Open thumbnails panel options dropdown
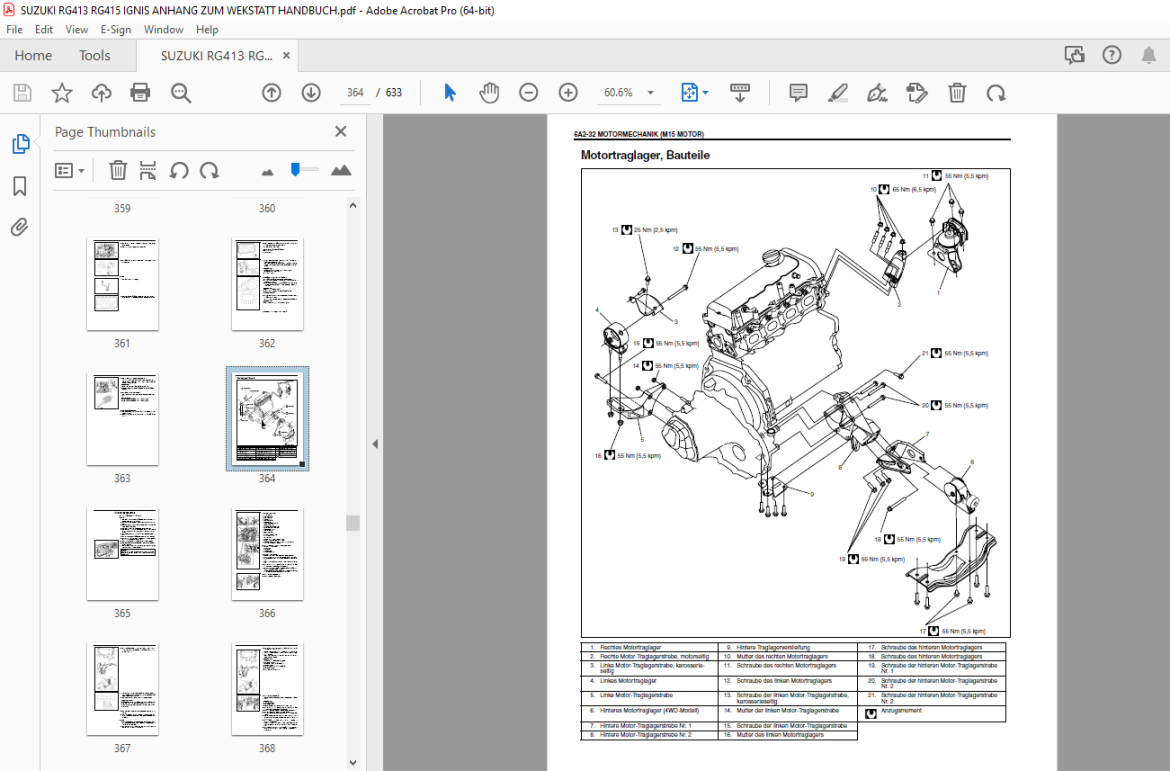Screen dimensions: 1170x771 [x=69, y=170]
